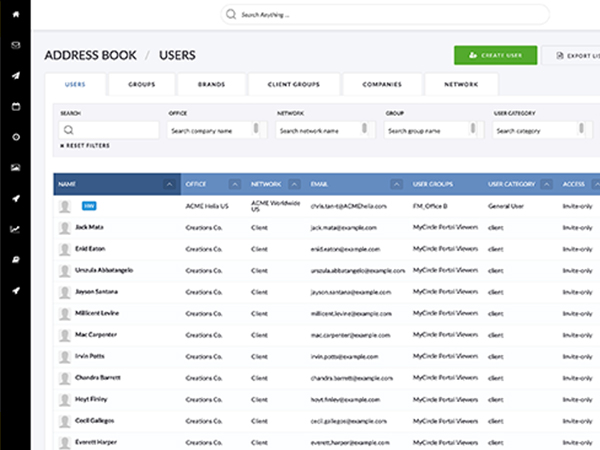Click magnifier icon in Search Anything bar

click(231, 15)
